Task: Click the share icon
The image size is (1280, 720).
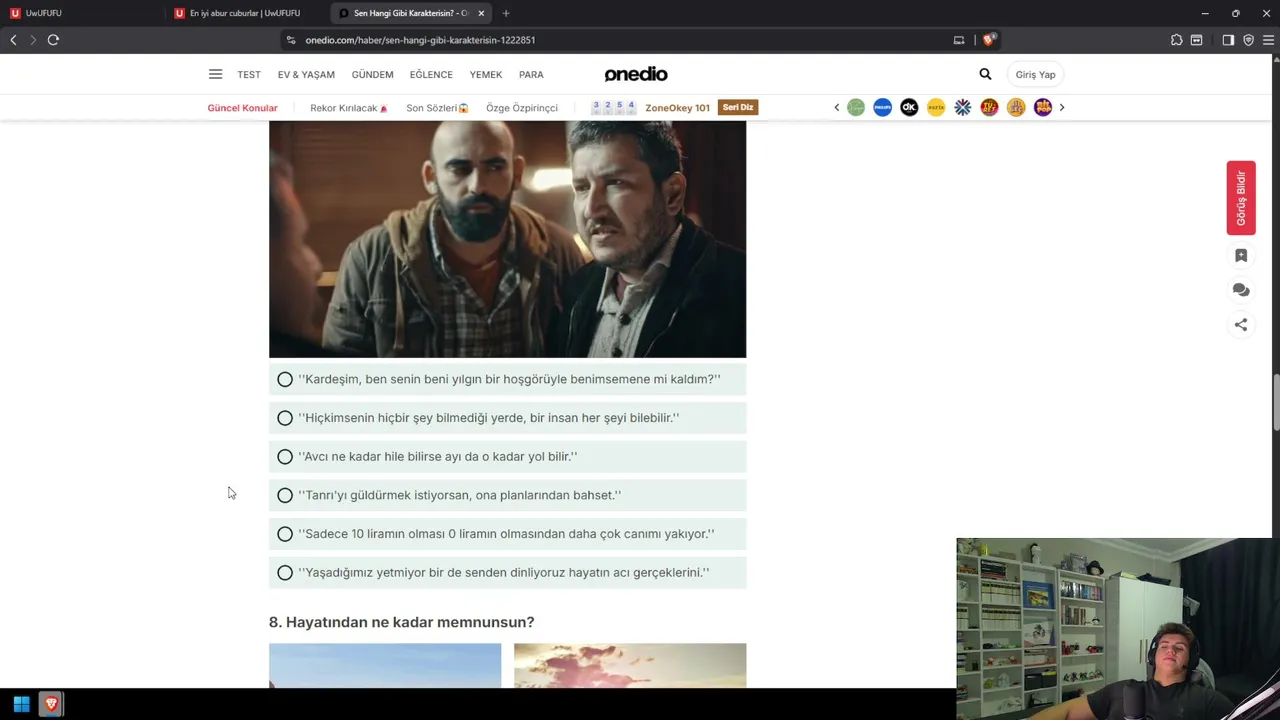Action: 1241,324
